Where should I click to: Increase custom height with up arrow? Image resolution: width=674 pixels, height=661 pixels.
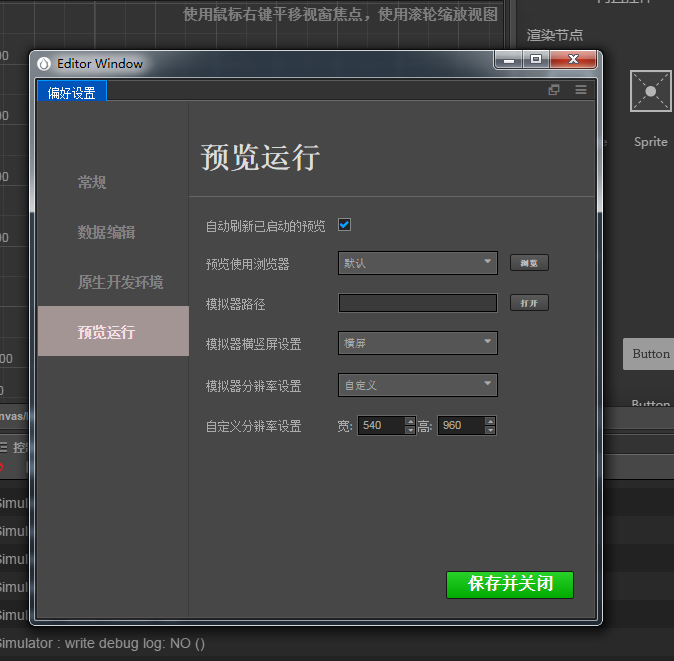490,421
